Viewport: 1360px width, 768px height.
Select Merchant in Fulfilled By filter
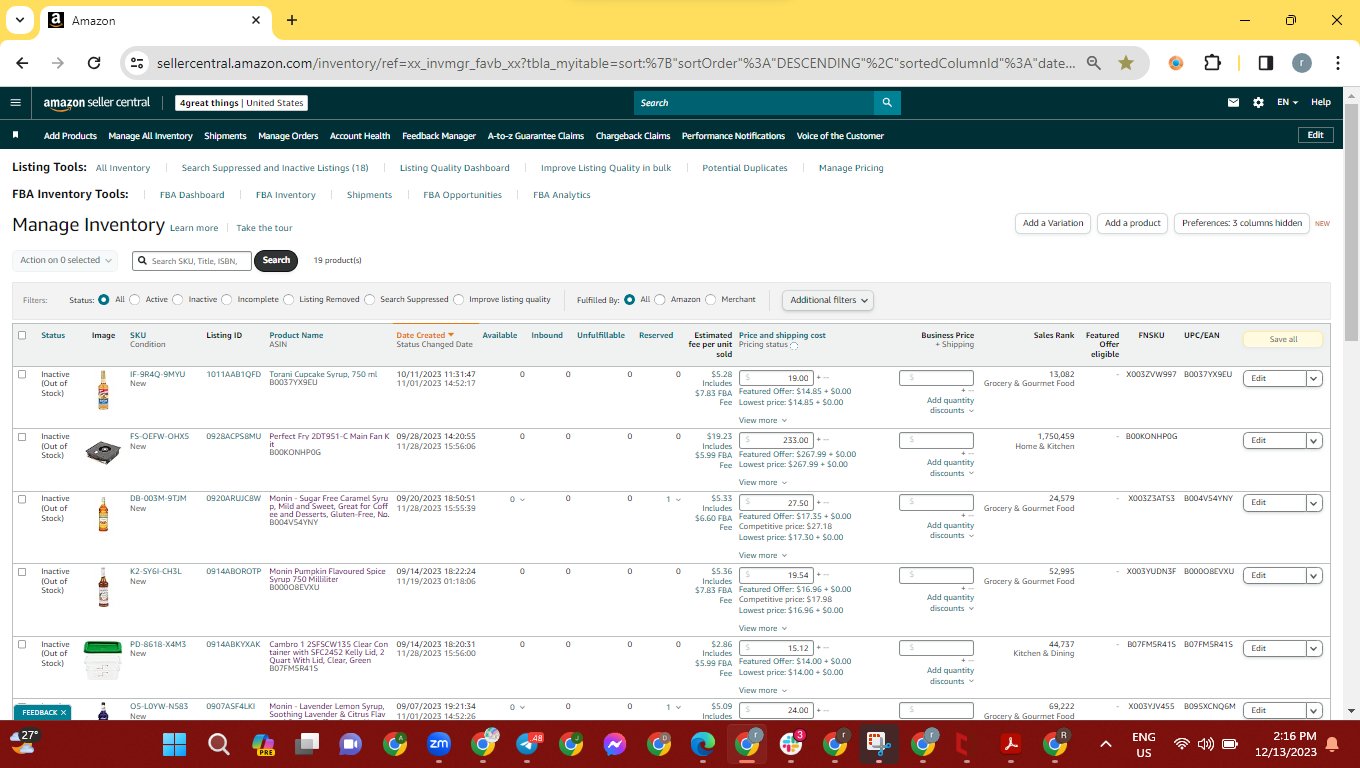(711, 299)
